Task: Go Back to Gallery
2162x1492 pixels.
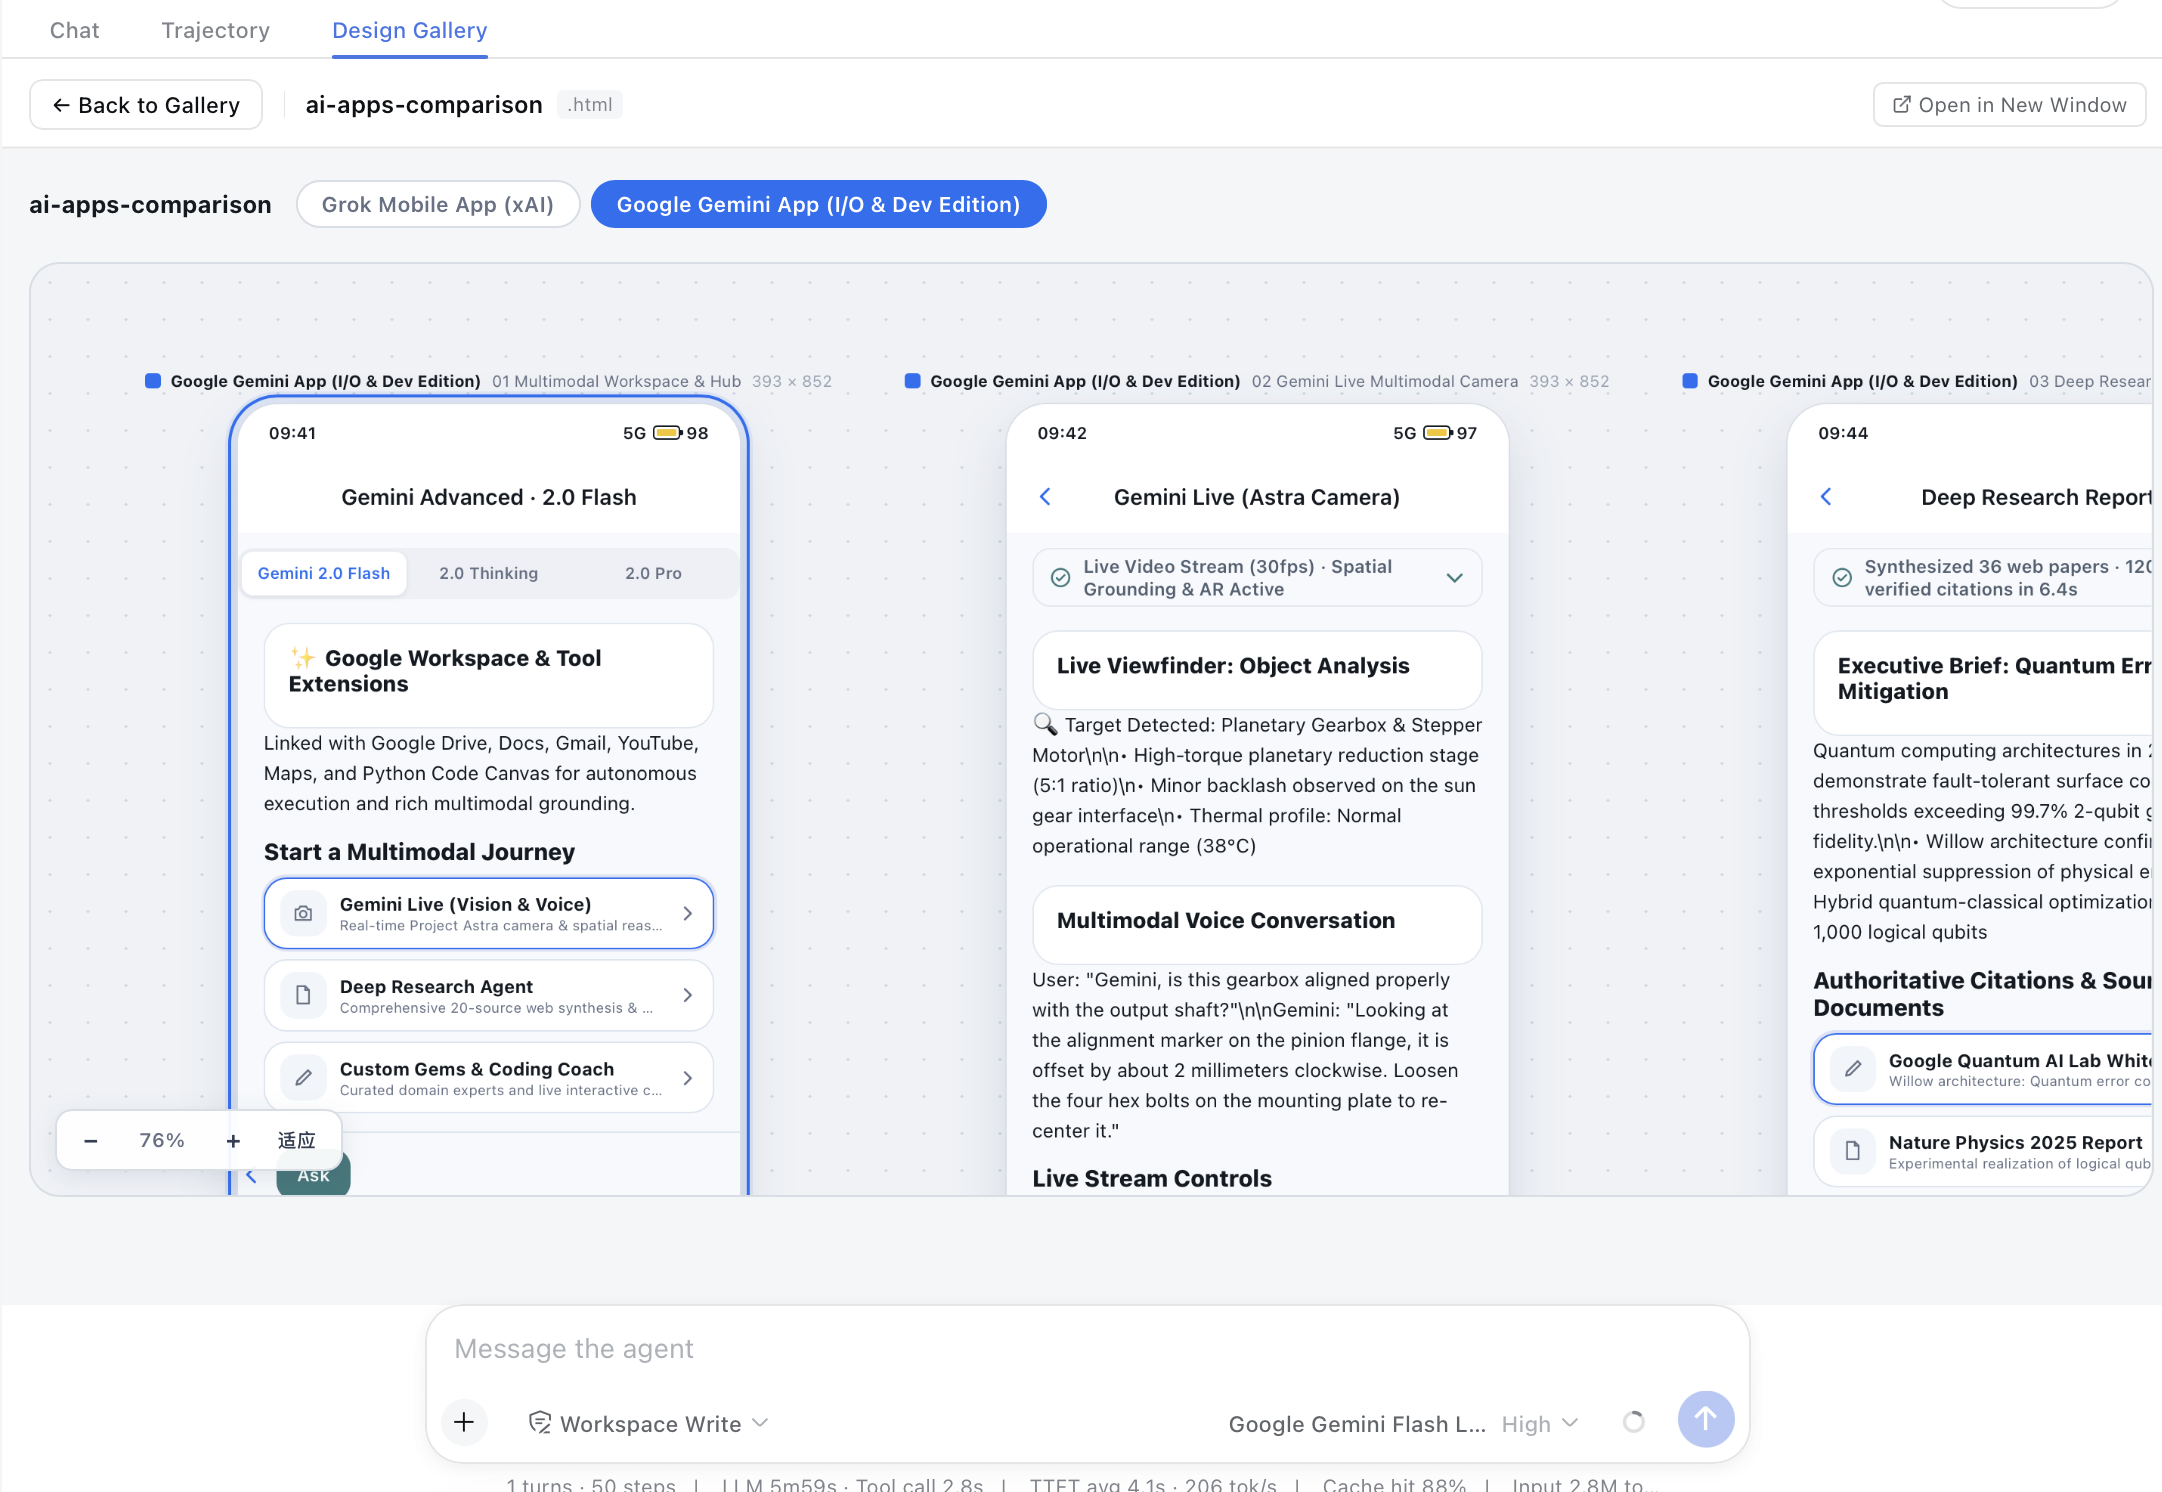Action: click(146, 105)
